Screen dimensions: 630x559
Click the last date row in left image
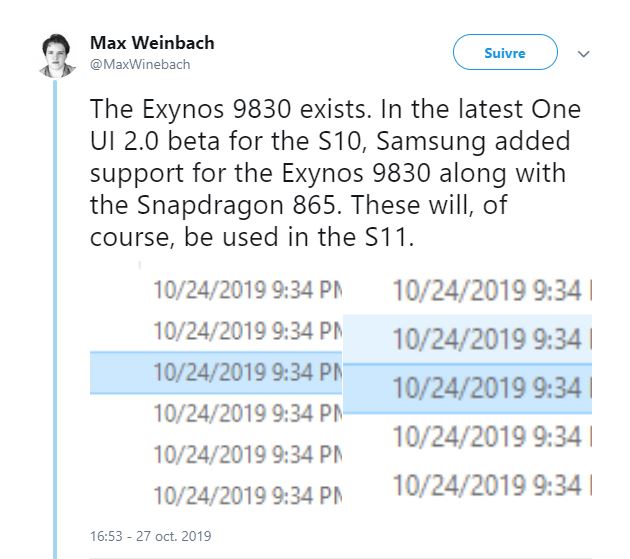tap(246, 494)
